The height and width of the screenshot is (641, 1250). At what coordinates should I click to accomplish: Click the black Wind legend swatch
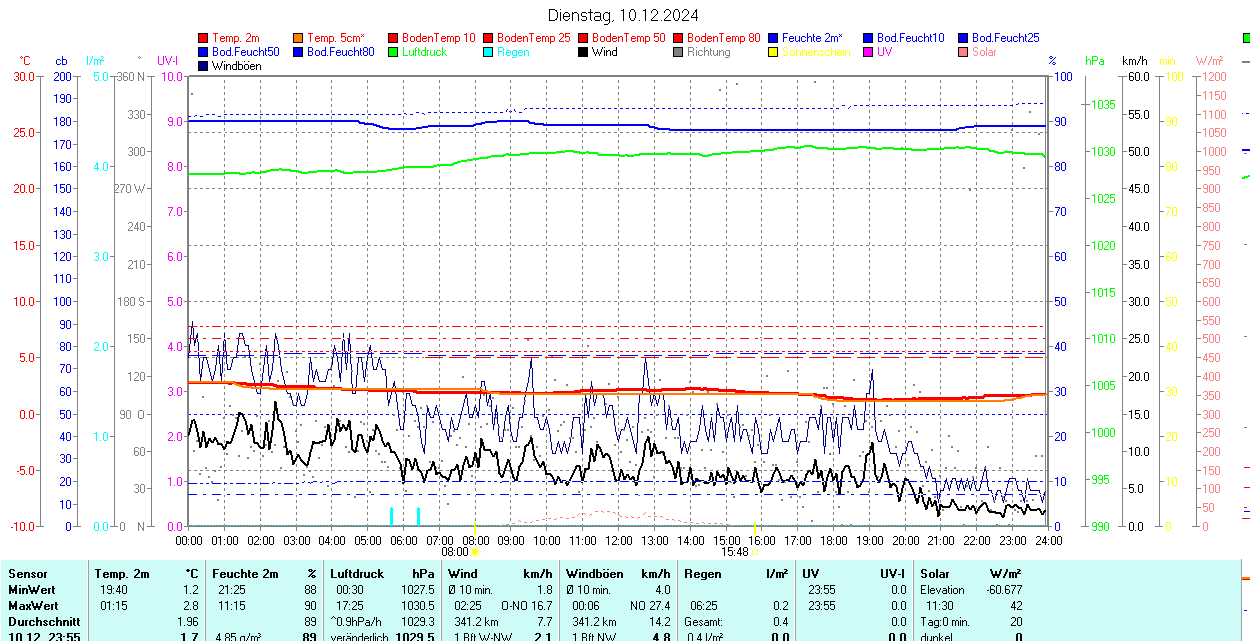click(584, 52)
